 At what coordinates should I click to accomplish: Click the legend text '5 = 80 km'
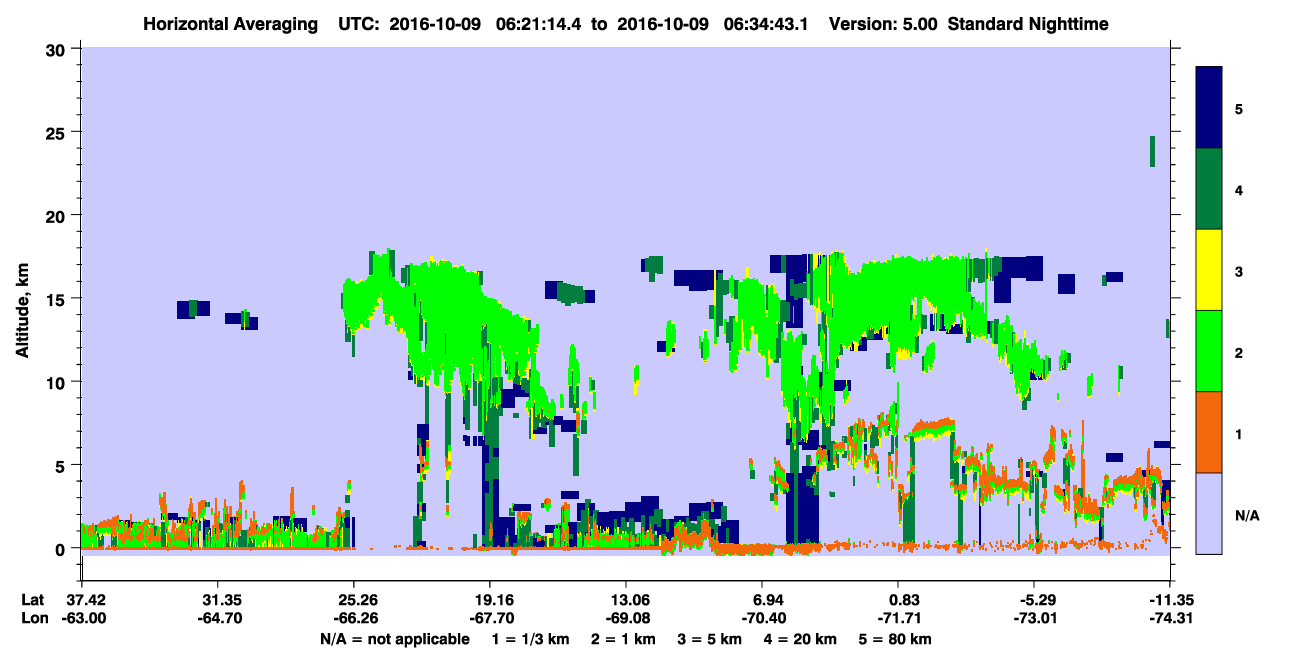895,638
